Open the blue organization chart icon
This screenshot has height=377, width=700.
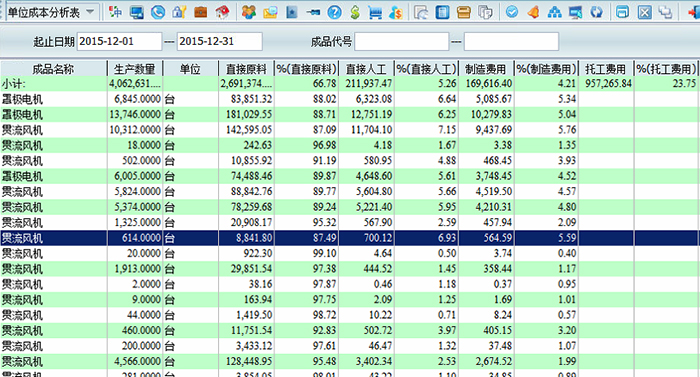[554, 12]
